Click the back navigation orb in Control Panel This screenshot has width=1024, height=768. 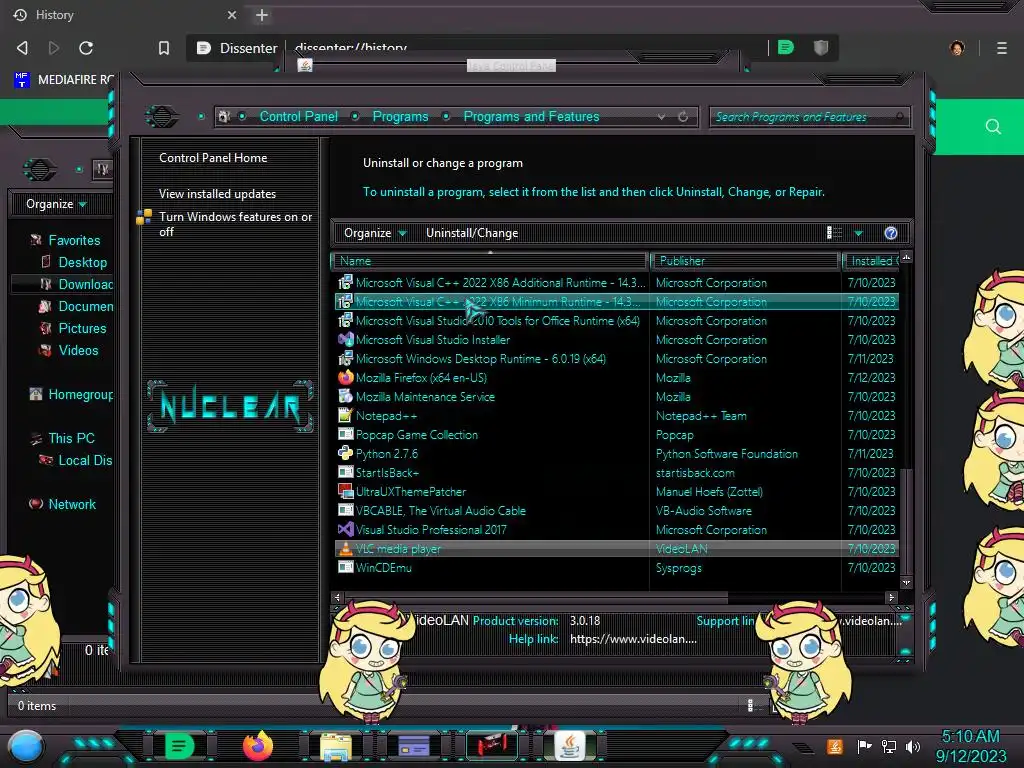[x=162, y=117]
